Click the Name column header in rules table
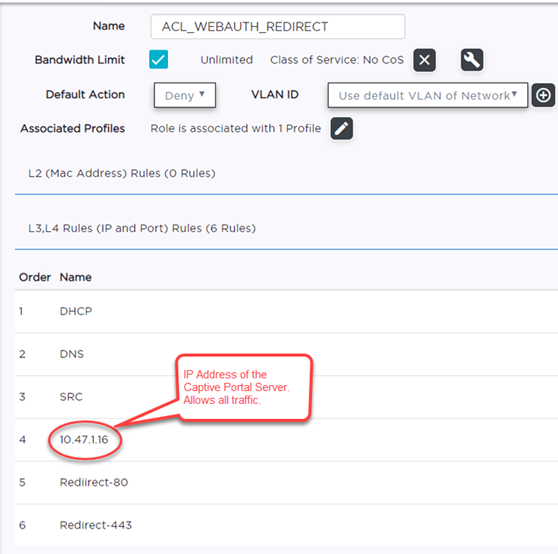This screenshot has height=554, width=558. [76, 277]
